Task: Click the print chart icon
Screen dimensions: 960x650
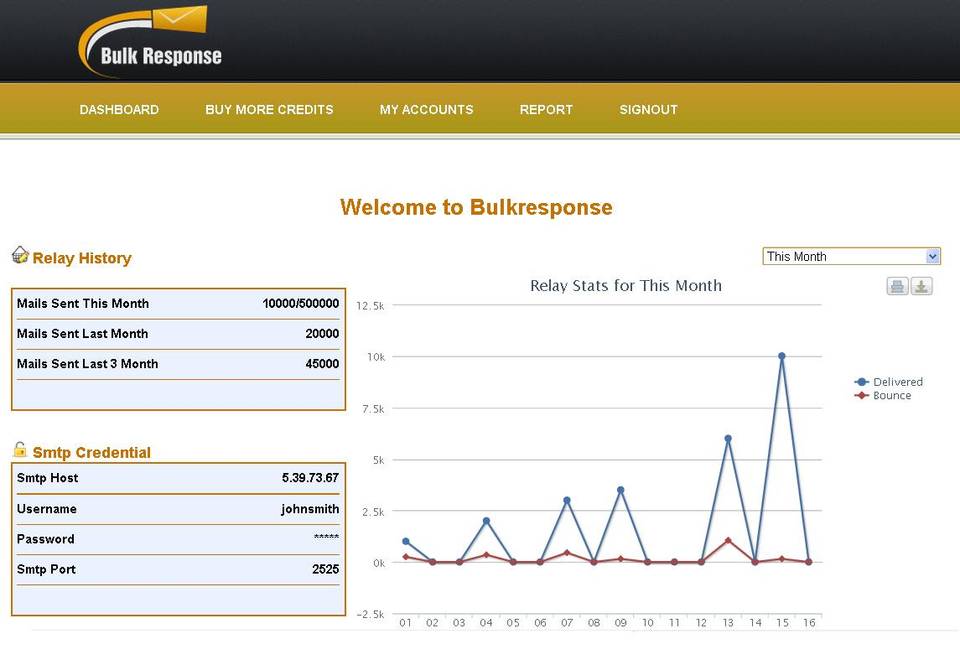Action: 897,287
